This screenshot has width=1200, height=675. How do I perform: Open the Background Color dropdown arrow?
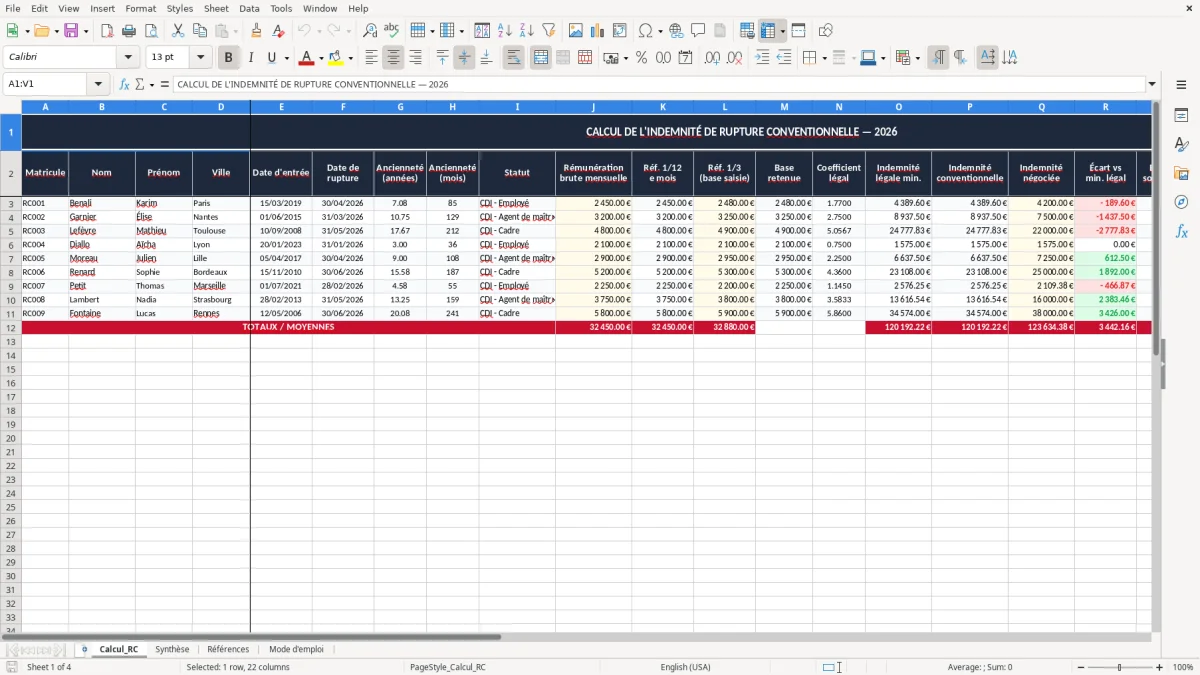coord(350,58)
